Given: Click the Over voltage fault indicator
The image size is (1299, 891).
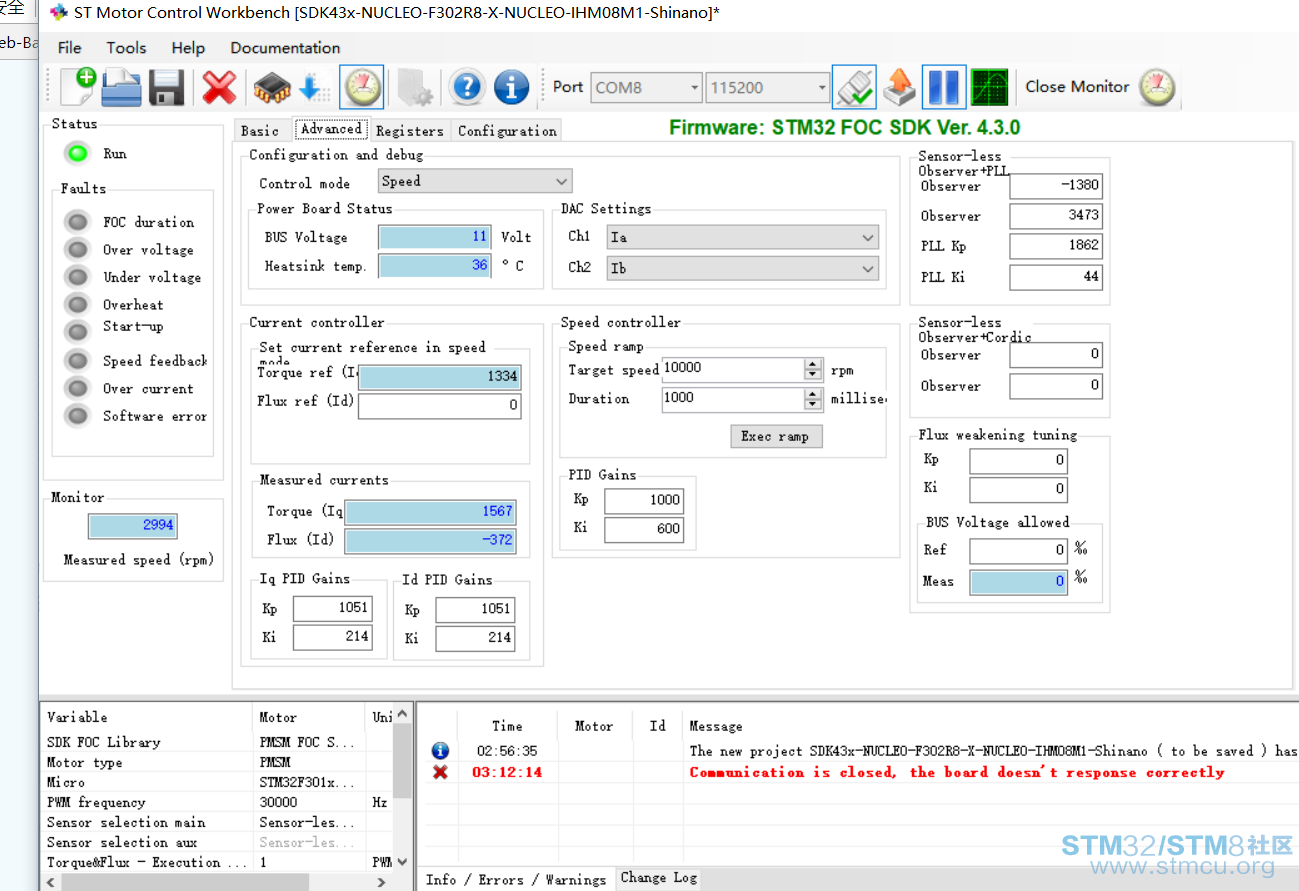Looking at the screenshot, I should (77, 249).
